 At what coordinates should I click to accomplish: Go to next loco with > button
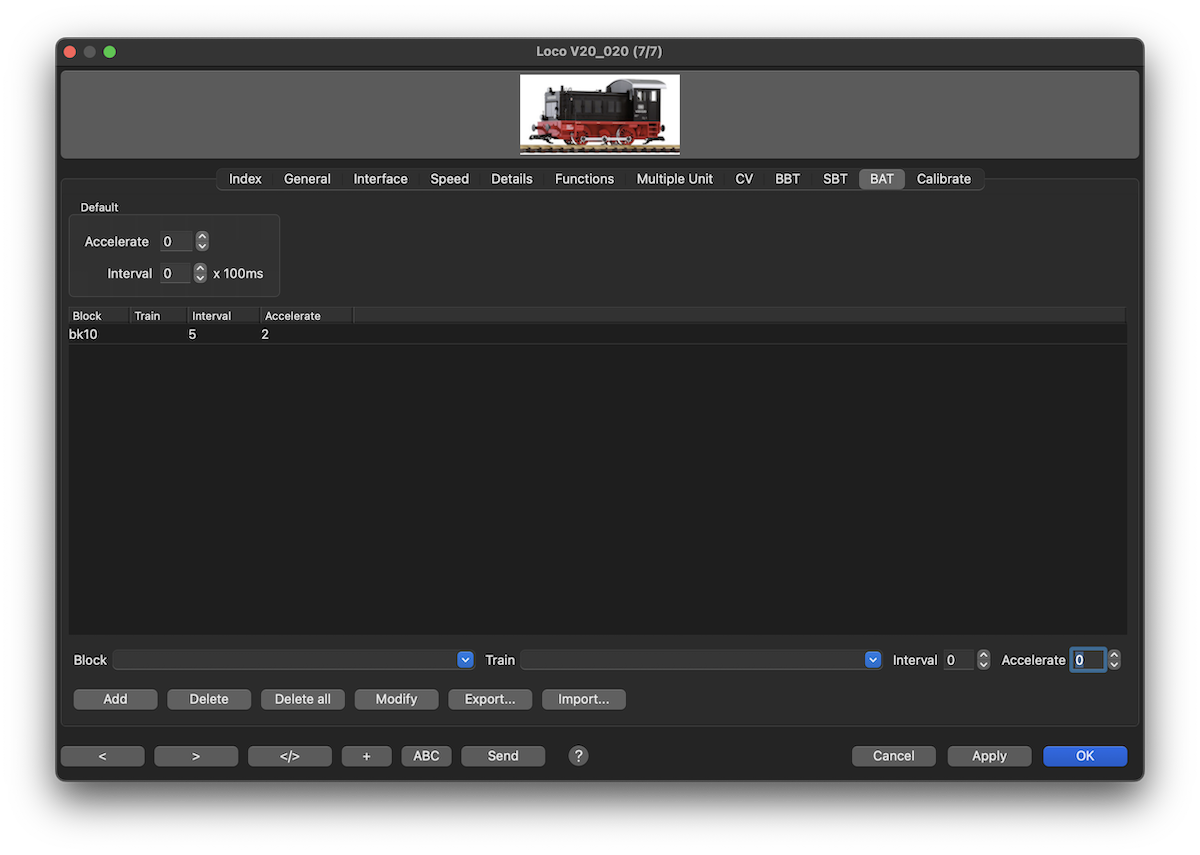tap(196, 756)
